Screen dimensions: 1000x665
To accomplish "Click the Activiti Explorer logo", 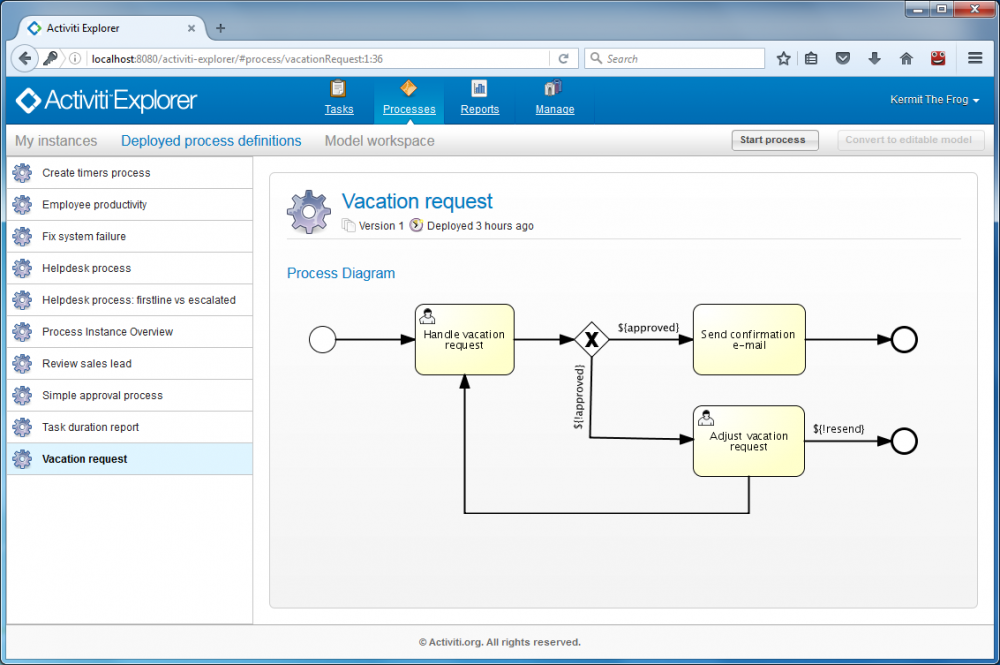I will coord(106,100).
